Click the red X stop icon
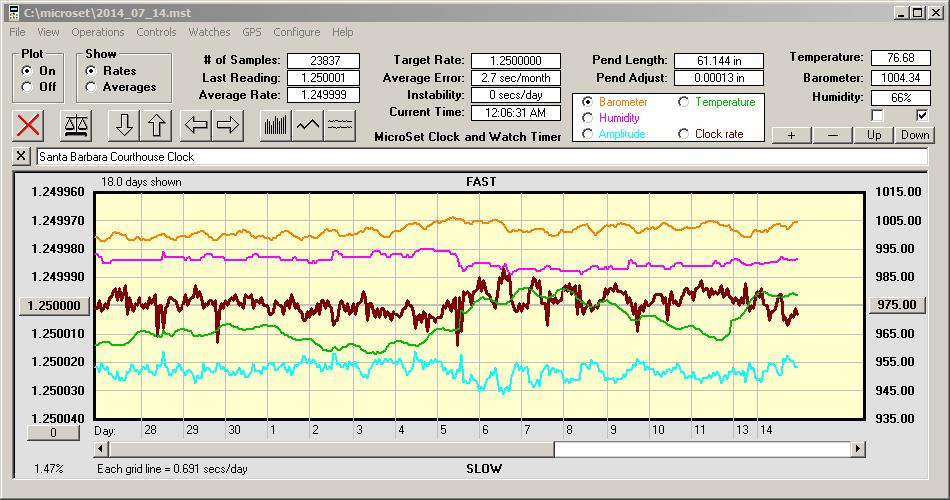950x500 pixels. pyautogui.click(x=28, y=125)
